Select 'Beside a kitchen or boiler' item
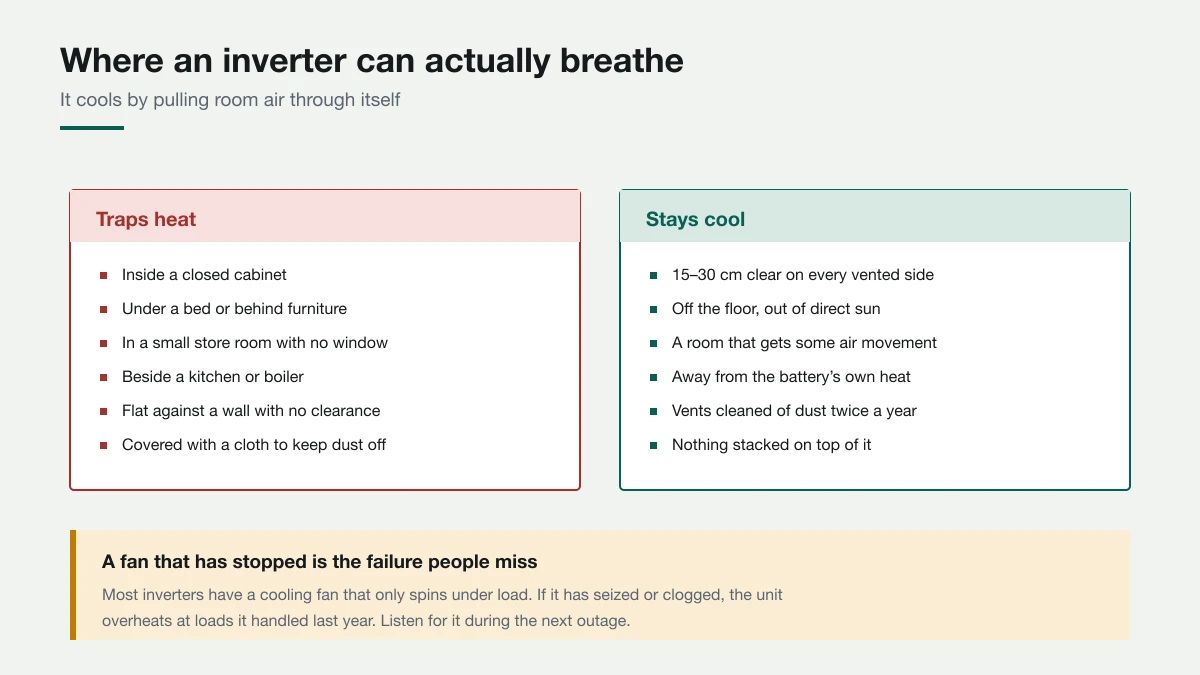Viewport: 1200px width, 675px height. pyautogui.click(x=213, y=377)
